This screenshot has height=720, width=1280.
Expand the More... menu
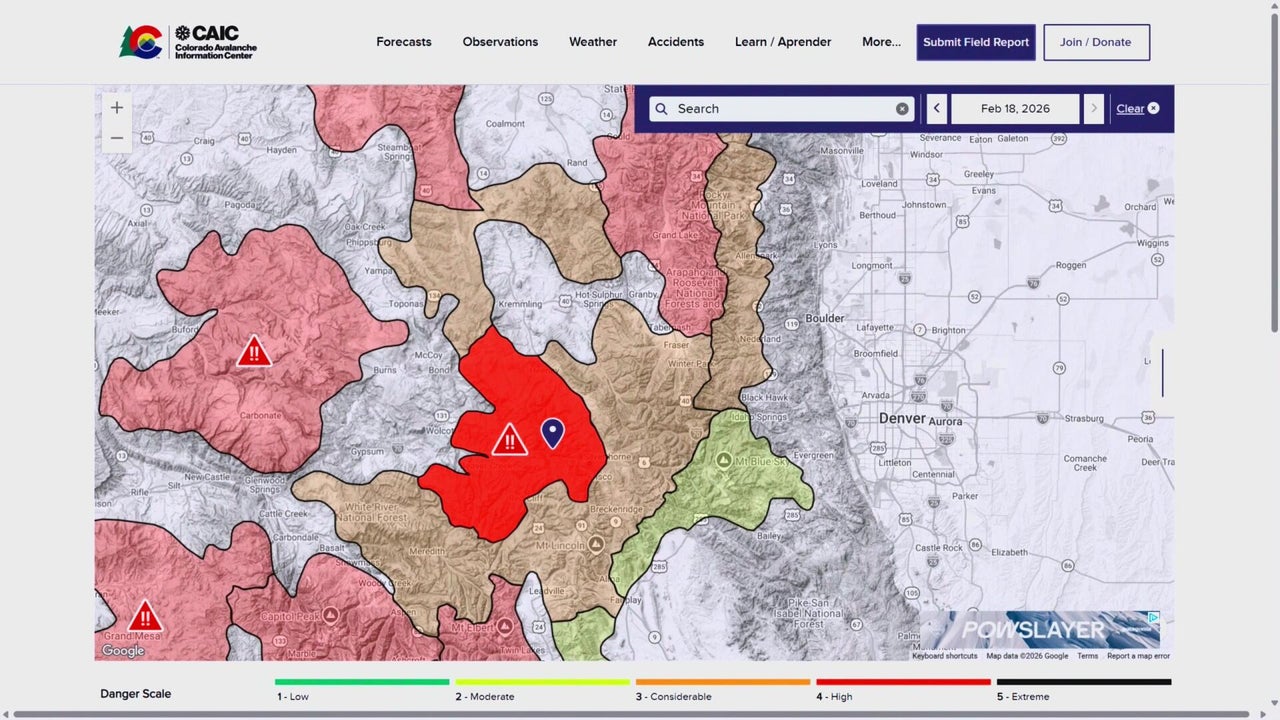881,42
